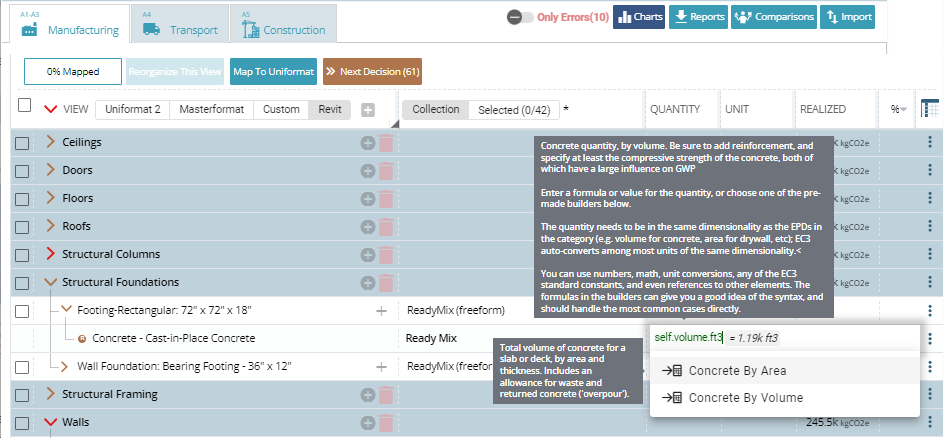Open three-dot menu for Ceilings row
This screenshot has width=944, height=438.
[x=929, y=143]
